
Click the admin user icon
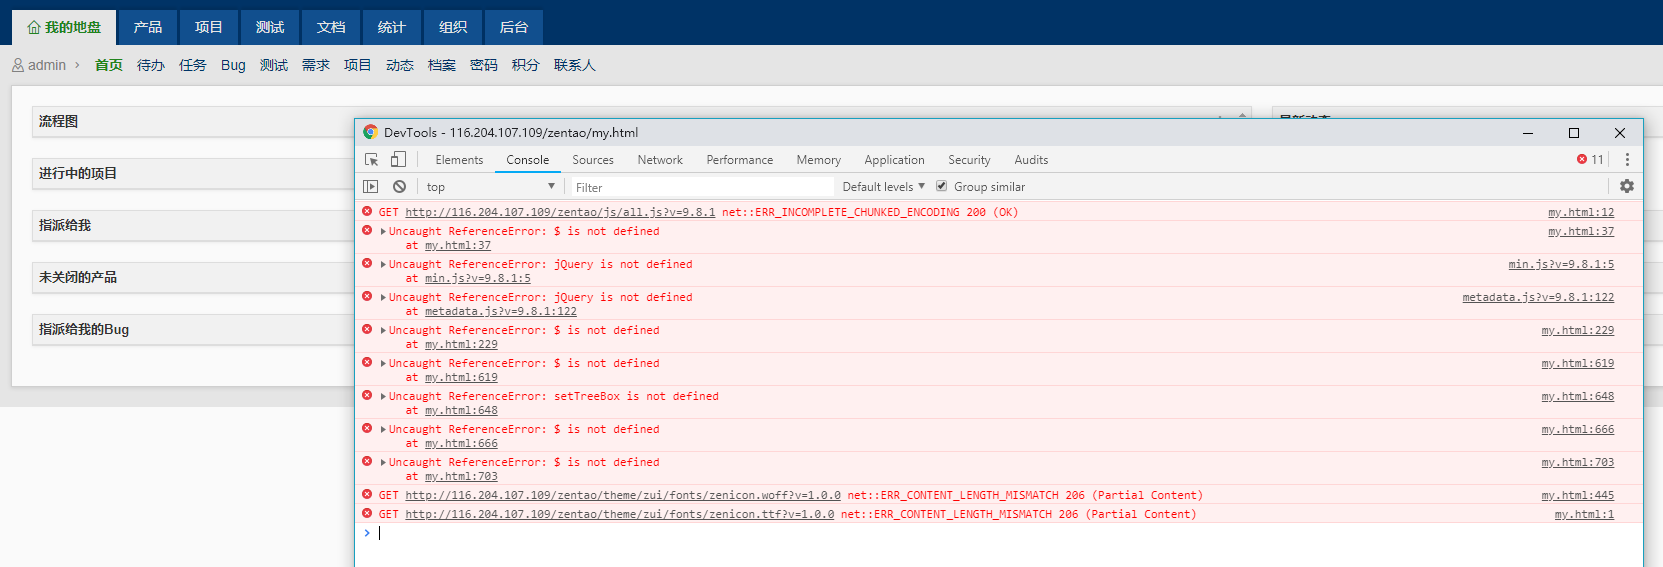pyautogui.click(x=18, y=65)
